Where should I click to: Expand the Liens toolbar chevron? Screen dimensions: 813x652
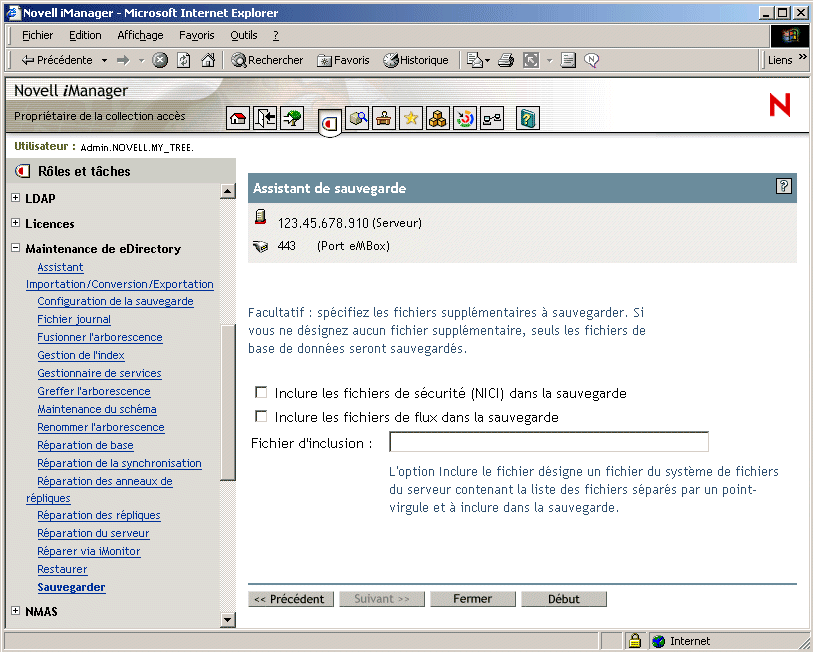(803, 56)
